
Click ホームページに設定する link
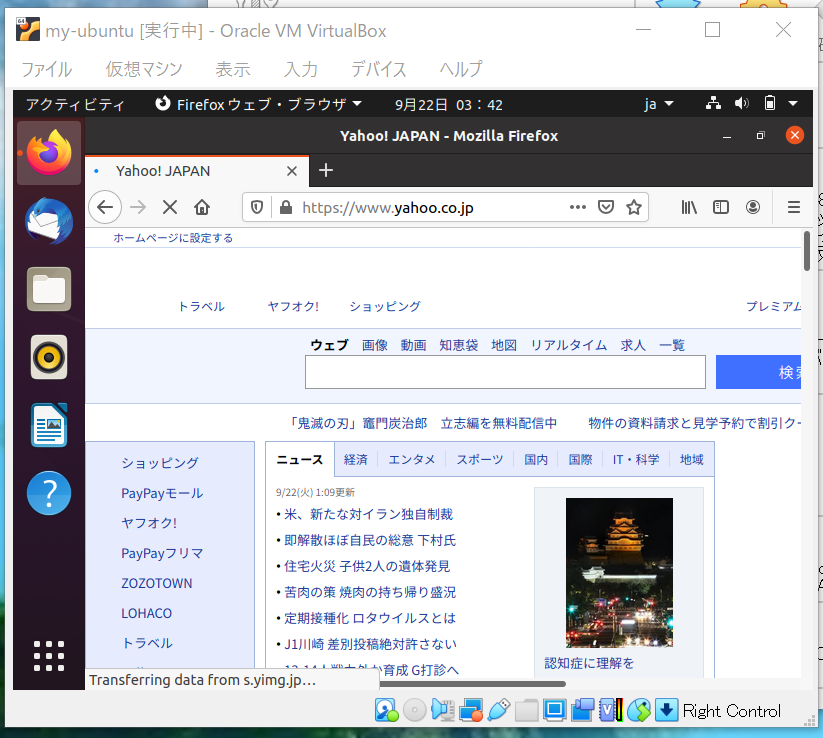173,238
